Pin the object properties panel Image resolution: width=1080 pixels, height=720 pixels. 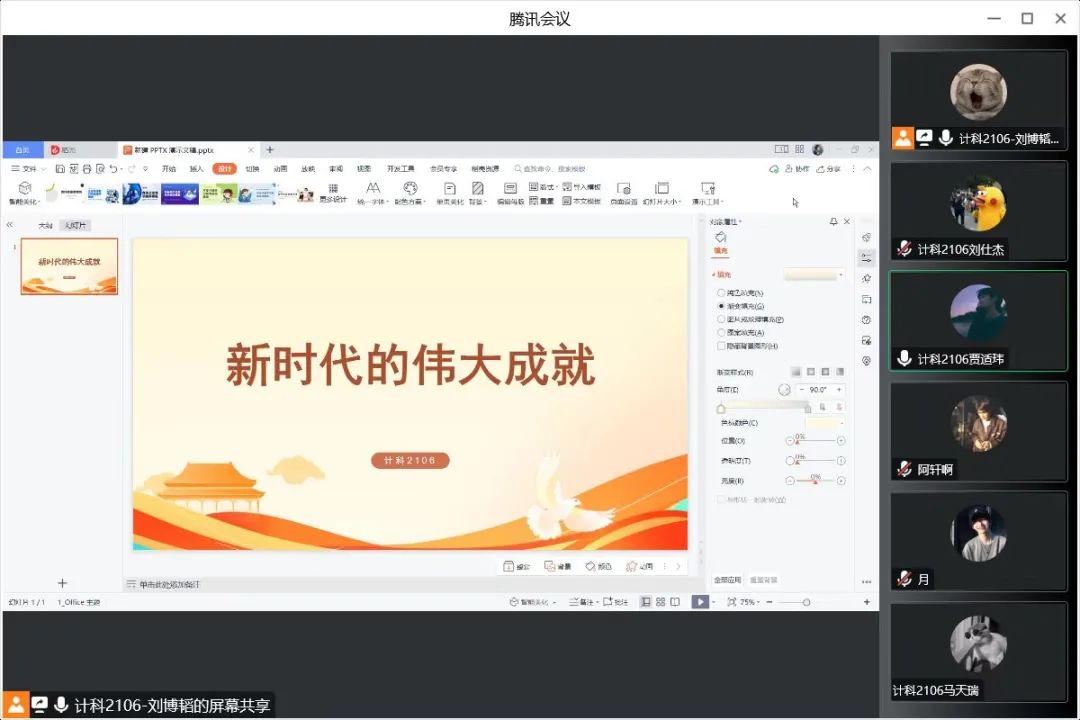pyautogui.click(x=834, y=221)
